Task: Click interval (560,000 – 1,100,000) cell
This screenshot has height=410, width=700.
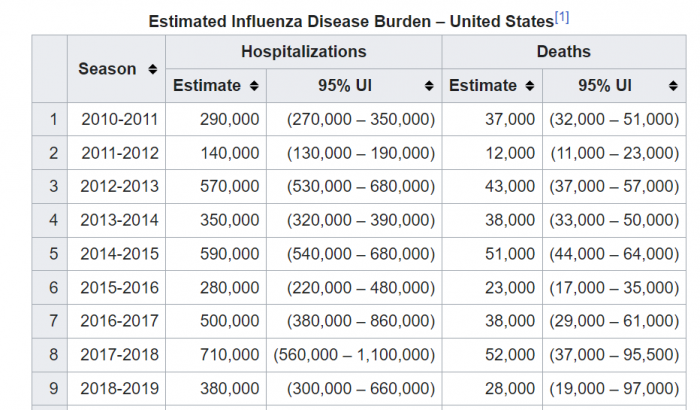Action: [x=354, y=356]
